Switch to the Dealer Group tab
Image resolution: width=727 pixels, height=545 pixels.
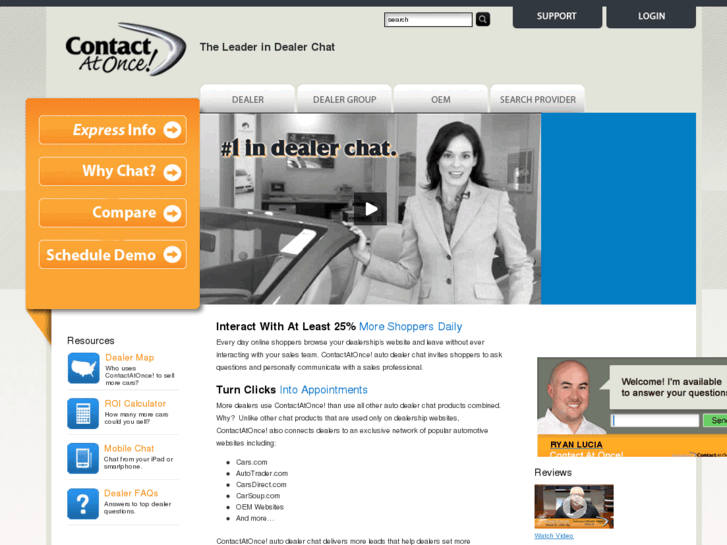pyautogui.click(x=344, y=99)
